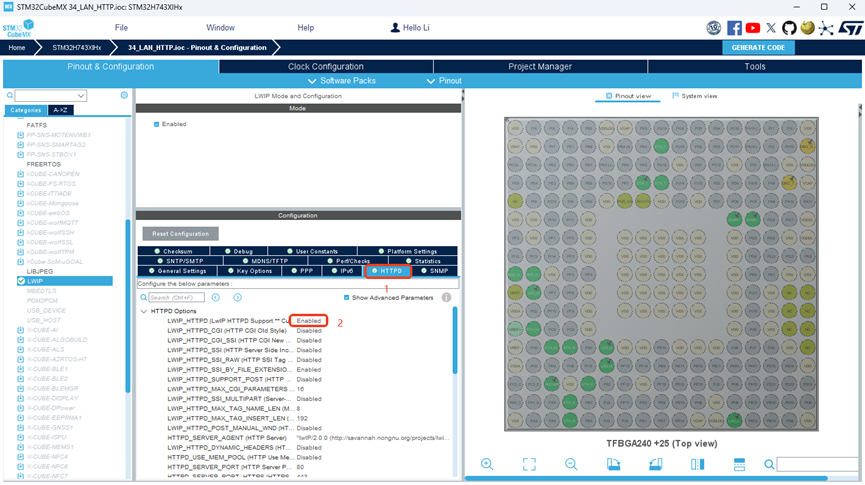Switch to the Tools tab
The width and height of the screenshot is (865, 485).
point(755,66)
